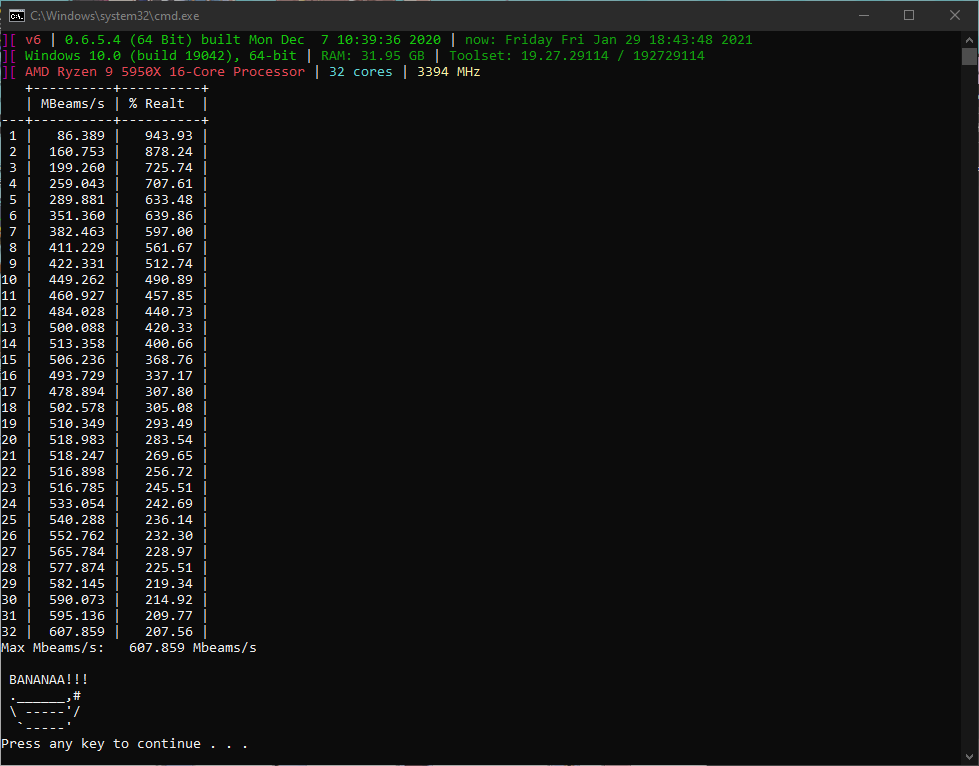The image size is (979, 766).
Task: Maximize the cmd.exe window
Action: (909, 16)
